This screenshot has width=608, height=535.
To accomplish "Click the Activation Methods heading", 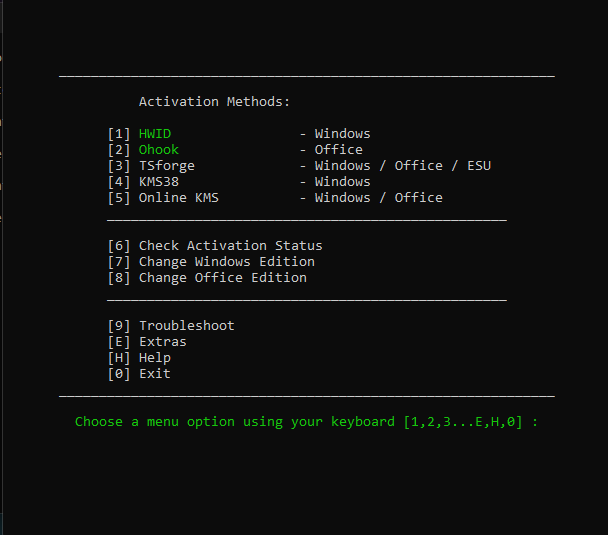I will coord(214,102).
